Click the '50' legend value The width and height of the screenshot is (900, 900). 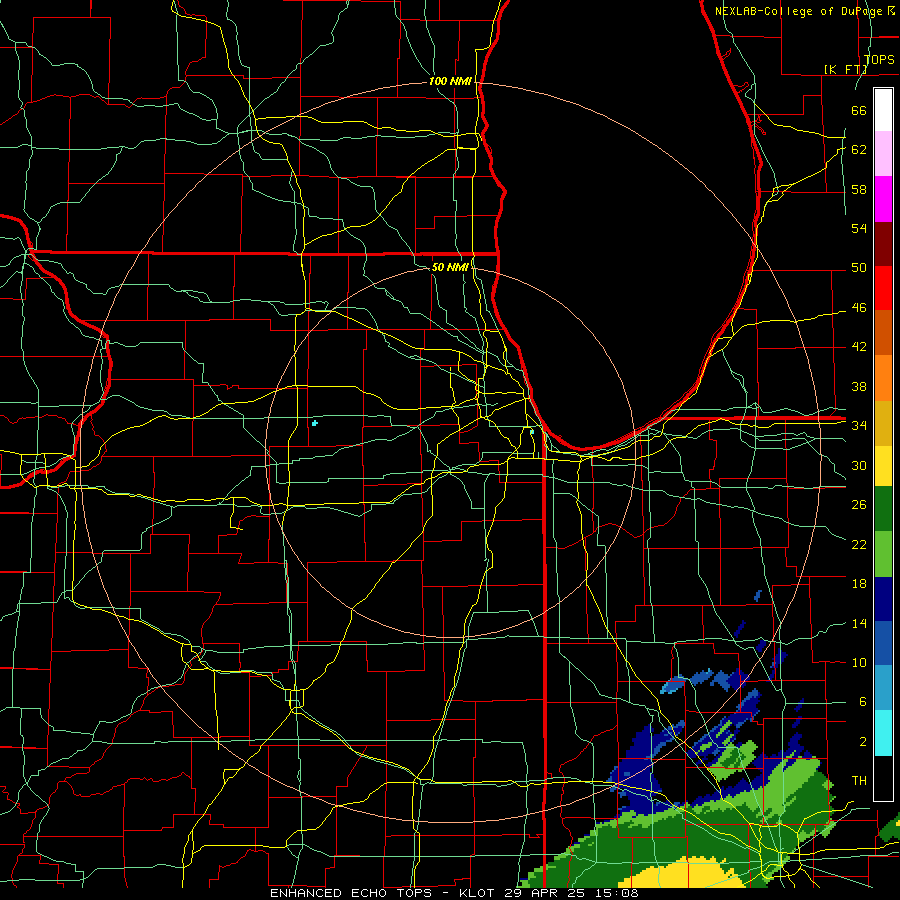pos(859,268)
